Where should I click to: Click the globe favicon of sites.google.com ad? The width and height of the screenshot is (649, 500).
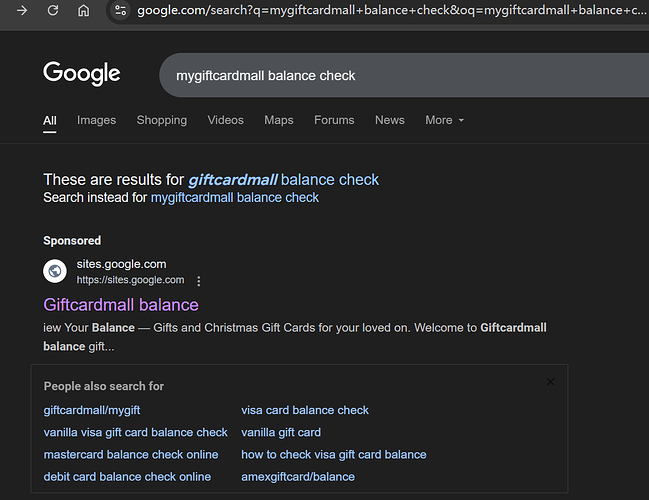pos(55,271)
